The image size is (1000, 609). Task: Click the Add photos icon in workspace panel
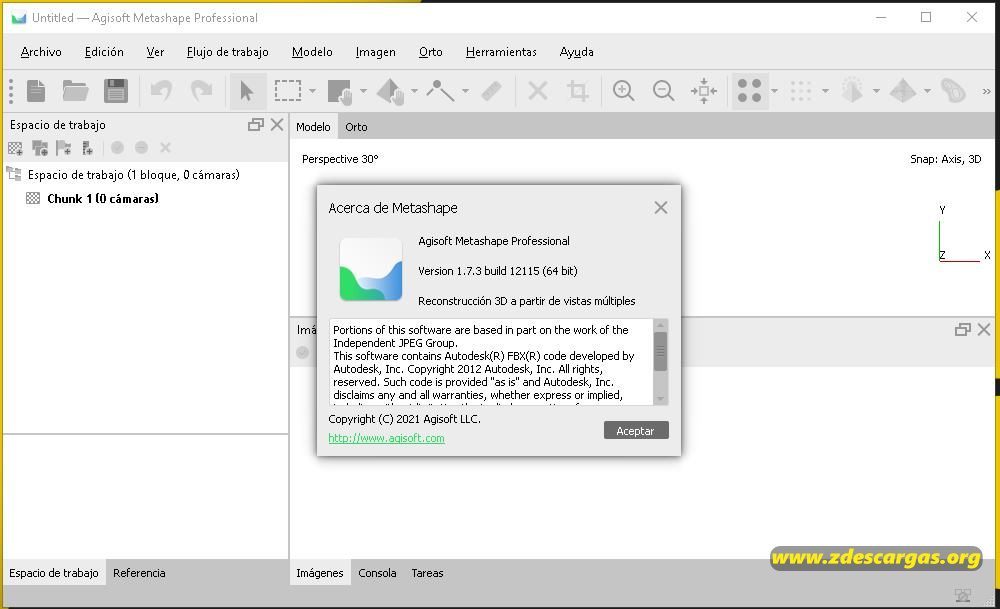(40, 148)
